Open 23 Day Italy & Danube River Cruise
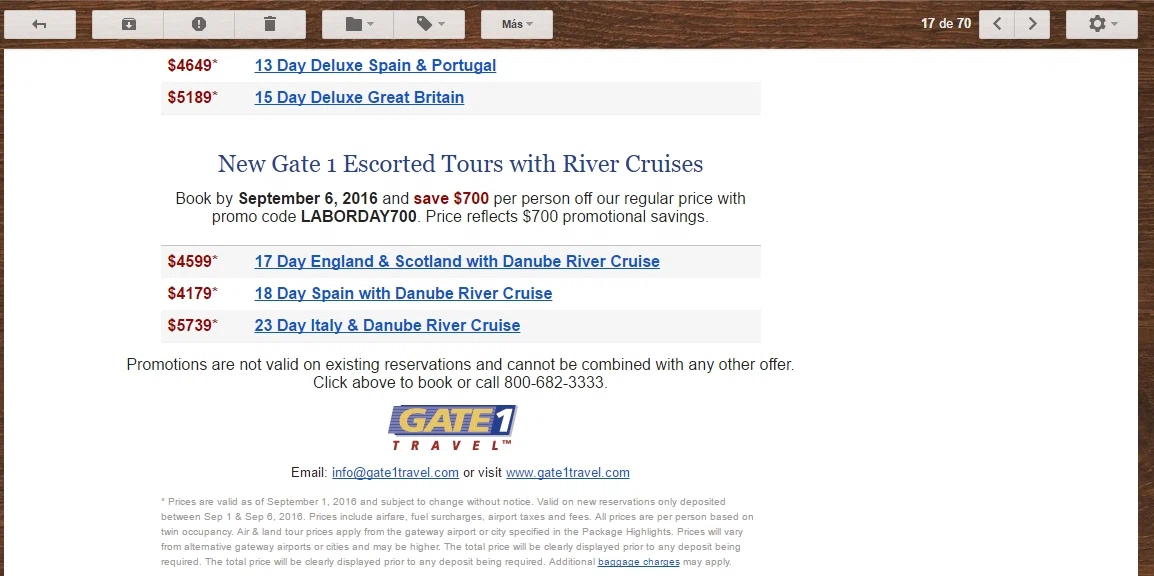The image size is (1154, 576). [x=387, y=325]
